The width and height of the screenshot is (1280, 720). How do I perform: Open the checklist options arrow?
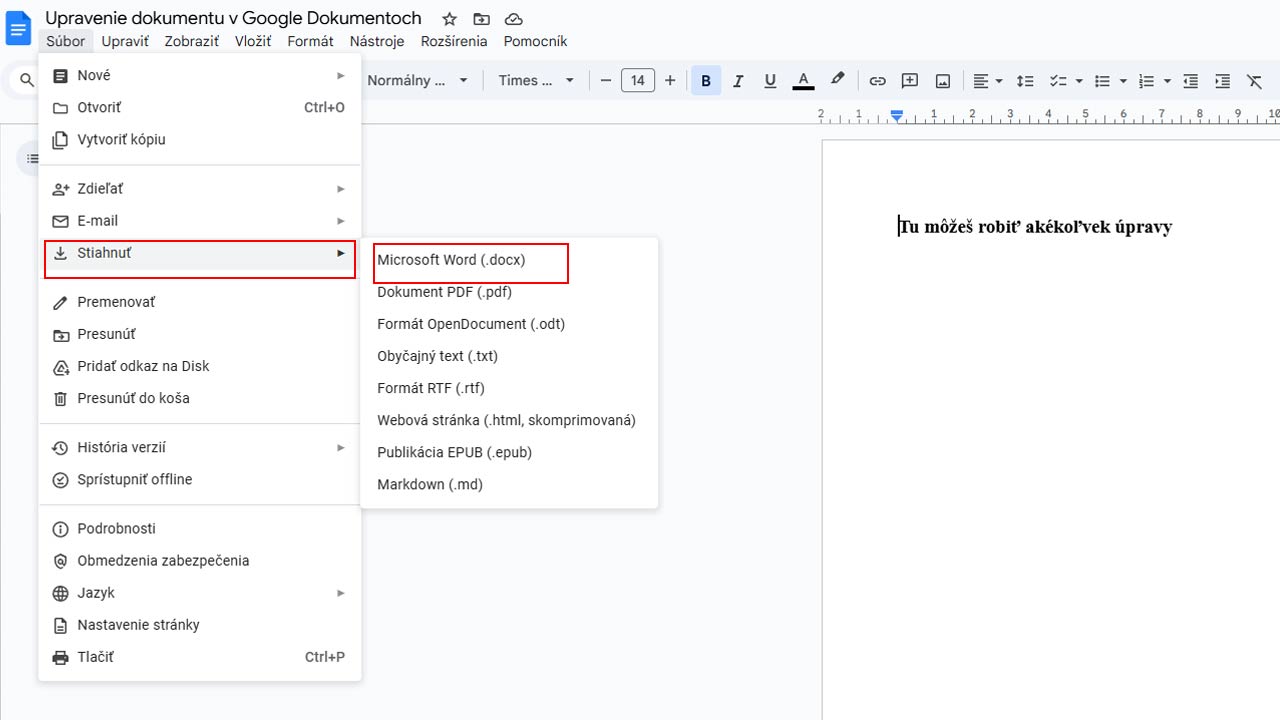(1078, 81)
